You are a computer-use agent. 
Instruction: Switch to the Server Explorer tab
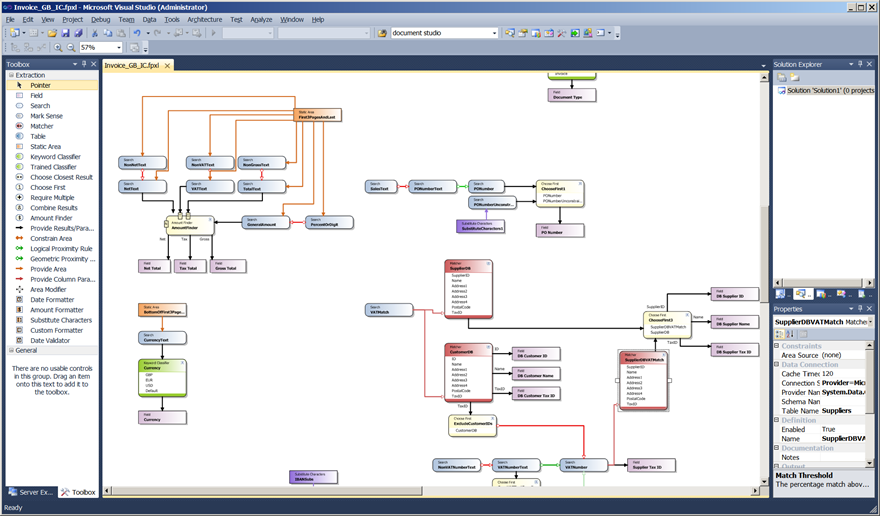pyautogui.click(x=31, y=492)
